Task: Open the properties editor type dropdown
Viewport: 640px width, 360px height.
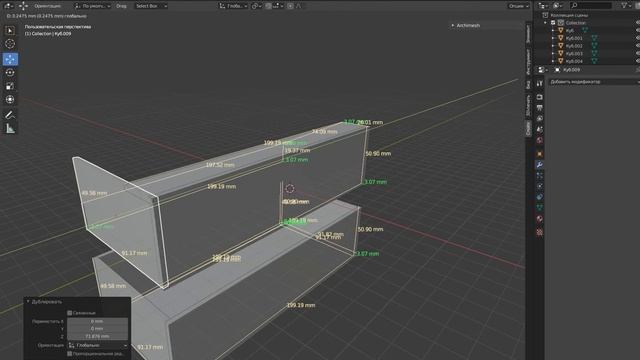Action: click(542, 70)
